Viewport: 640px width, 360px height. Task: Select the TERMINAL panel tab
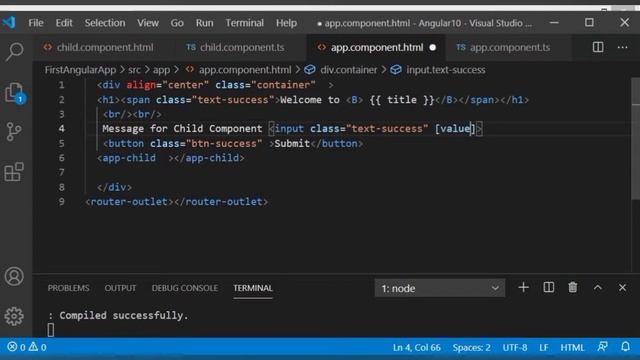pyautogui.click(x=253, y=288)
